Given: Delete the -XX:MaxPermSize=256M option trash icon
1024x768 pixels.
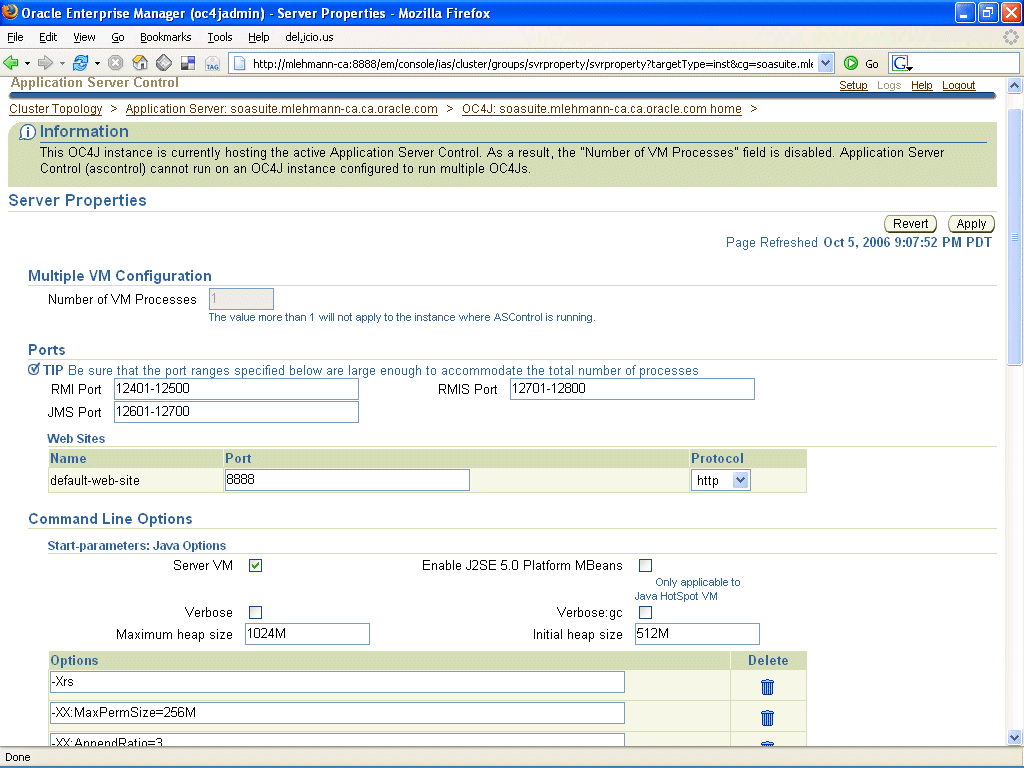Looking at the screenshot, I should 767,718.
